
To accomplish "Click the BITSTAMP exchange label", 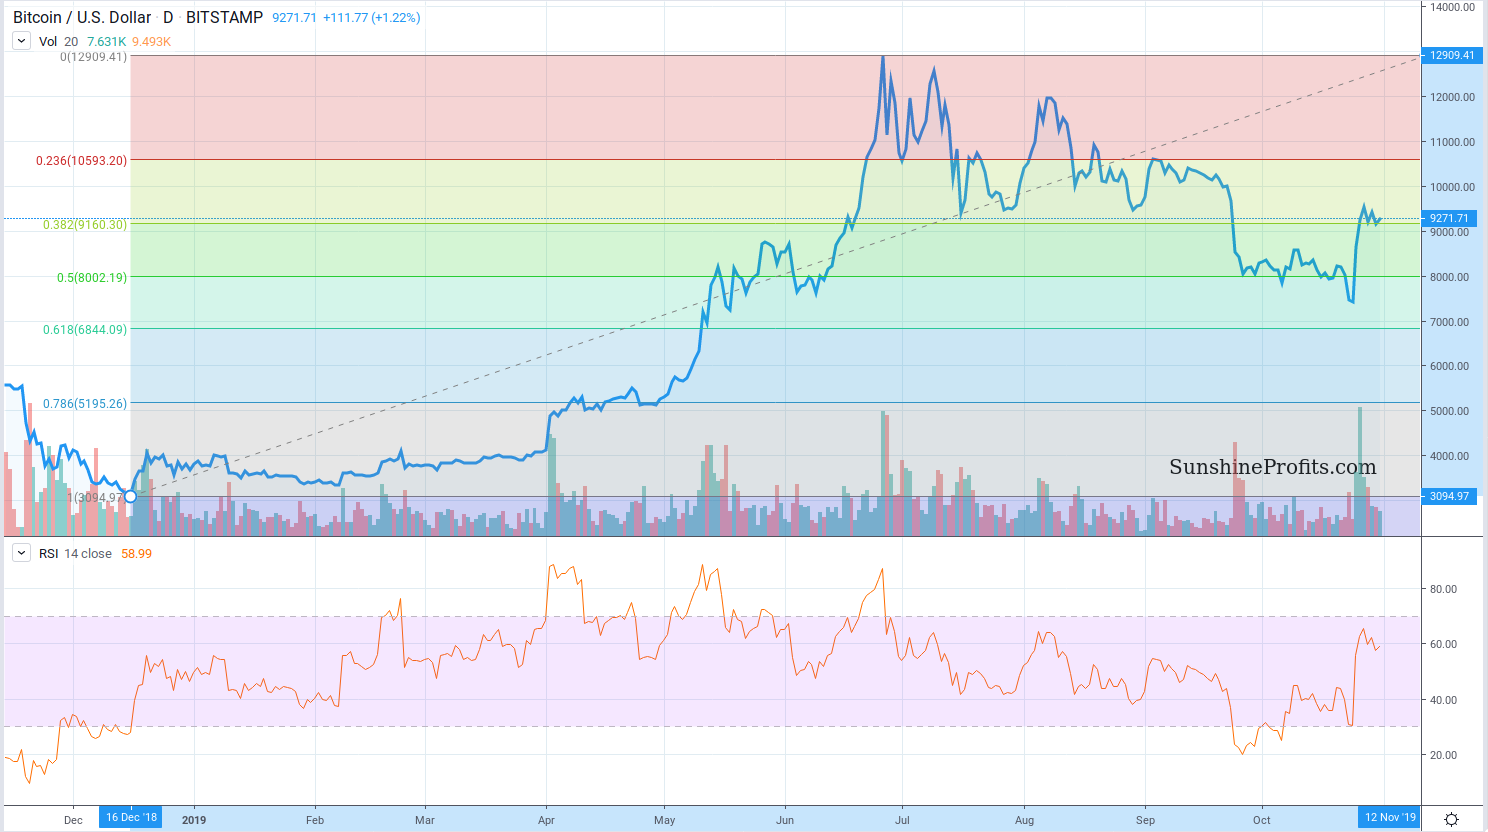I will [x=224, y=17].
